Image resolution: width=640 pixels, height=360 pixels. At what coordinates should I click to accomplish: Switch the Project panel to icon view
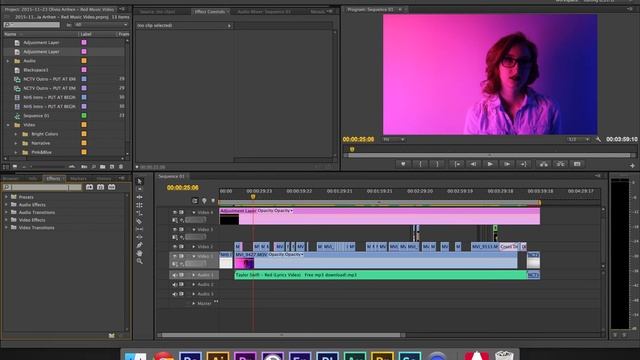click(x=15, y=167)
